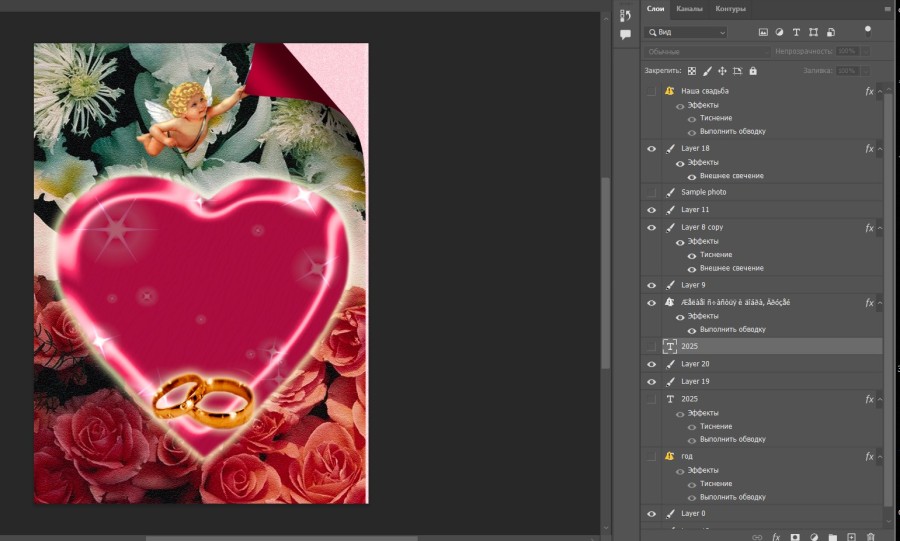Open the History panel icon
Viewport: 900px width, 541px height.
pyautogui.click(x=626, y=16)
